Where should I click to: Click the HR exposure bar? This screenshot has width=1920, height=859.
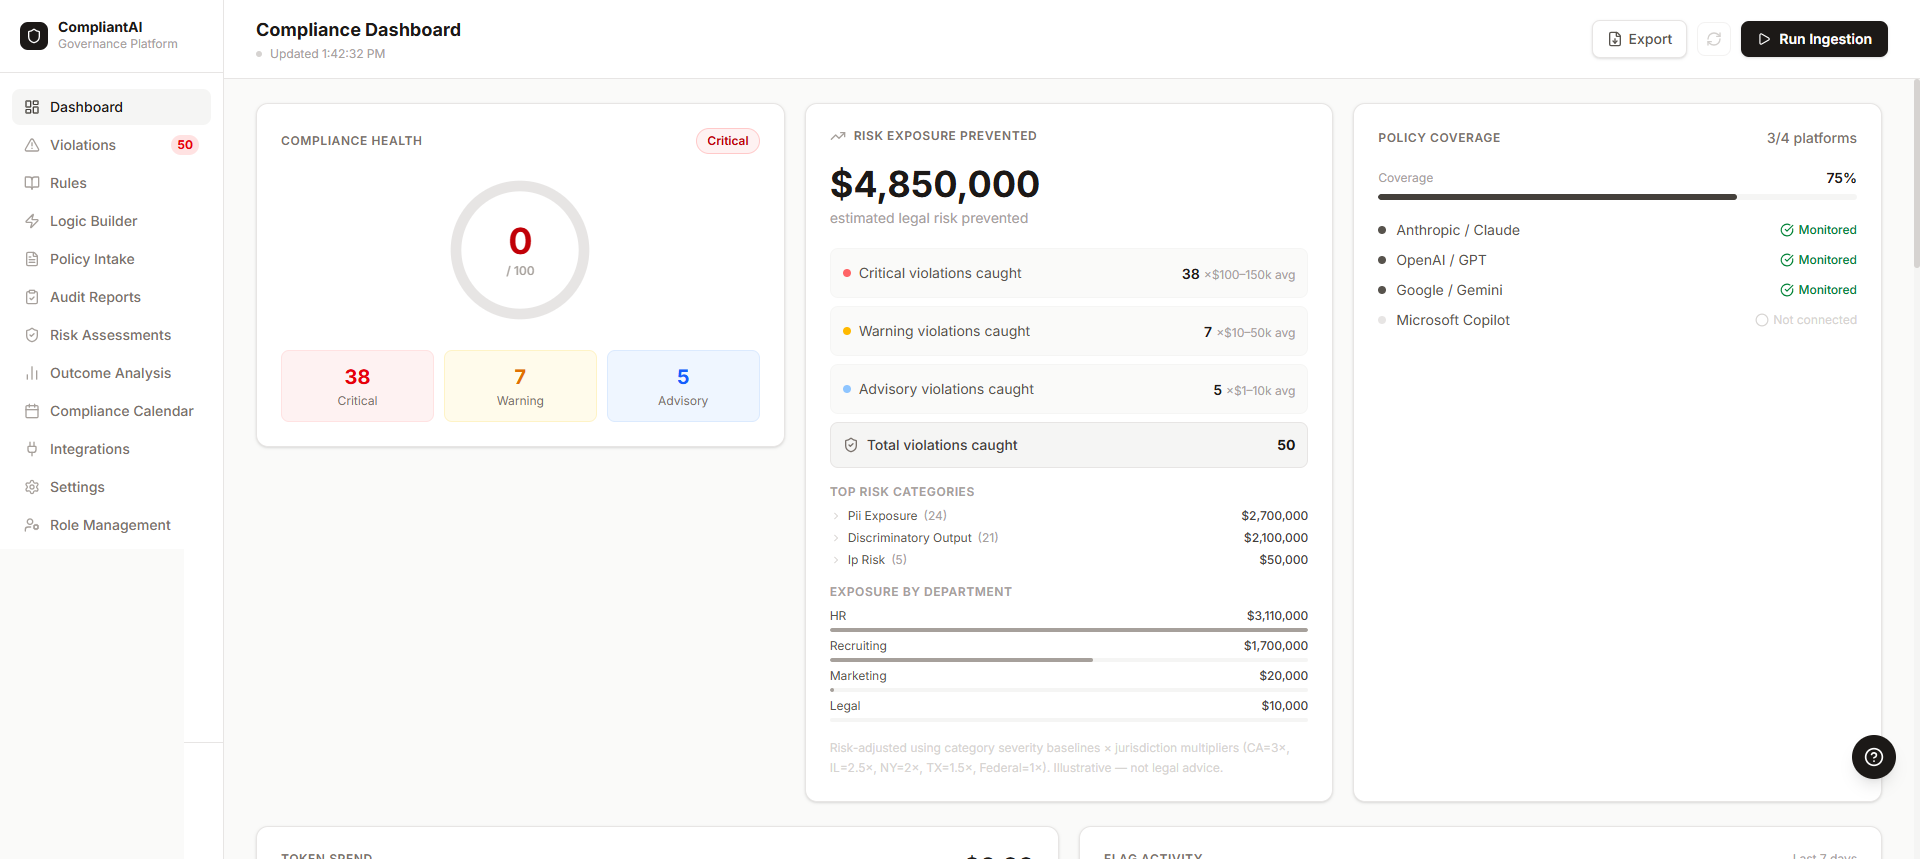[1069, 630]
